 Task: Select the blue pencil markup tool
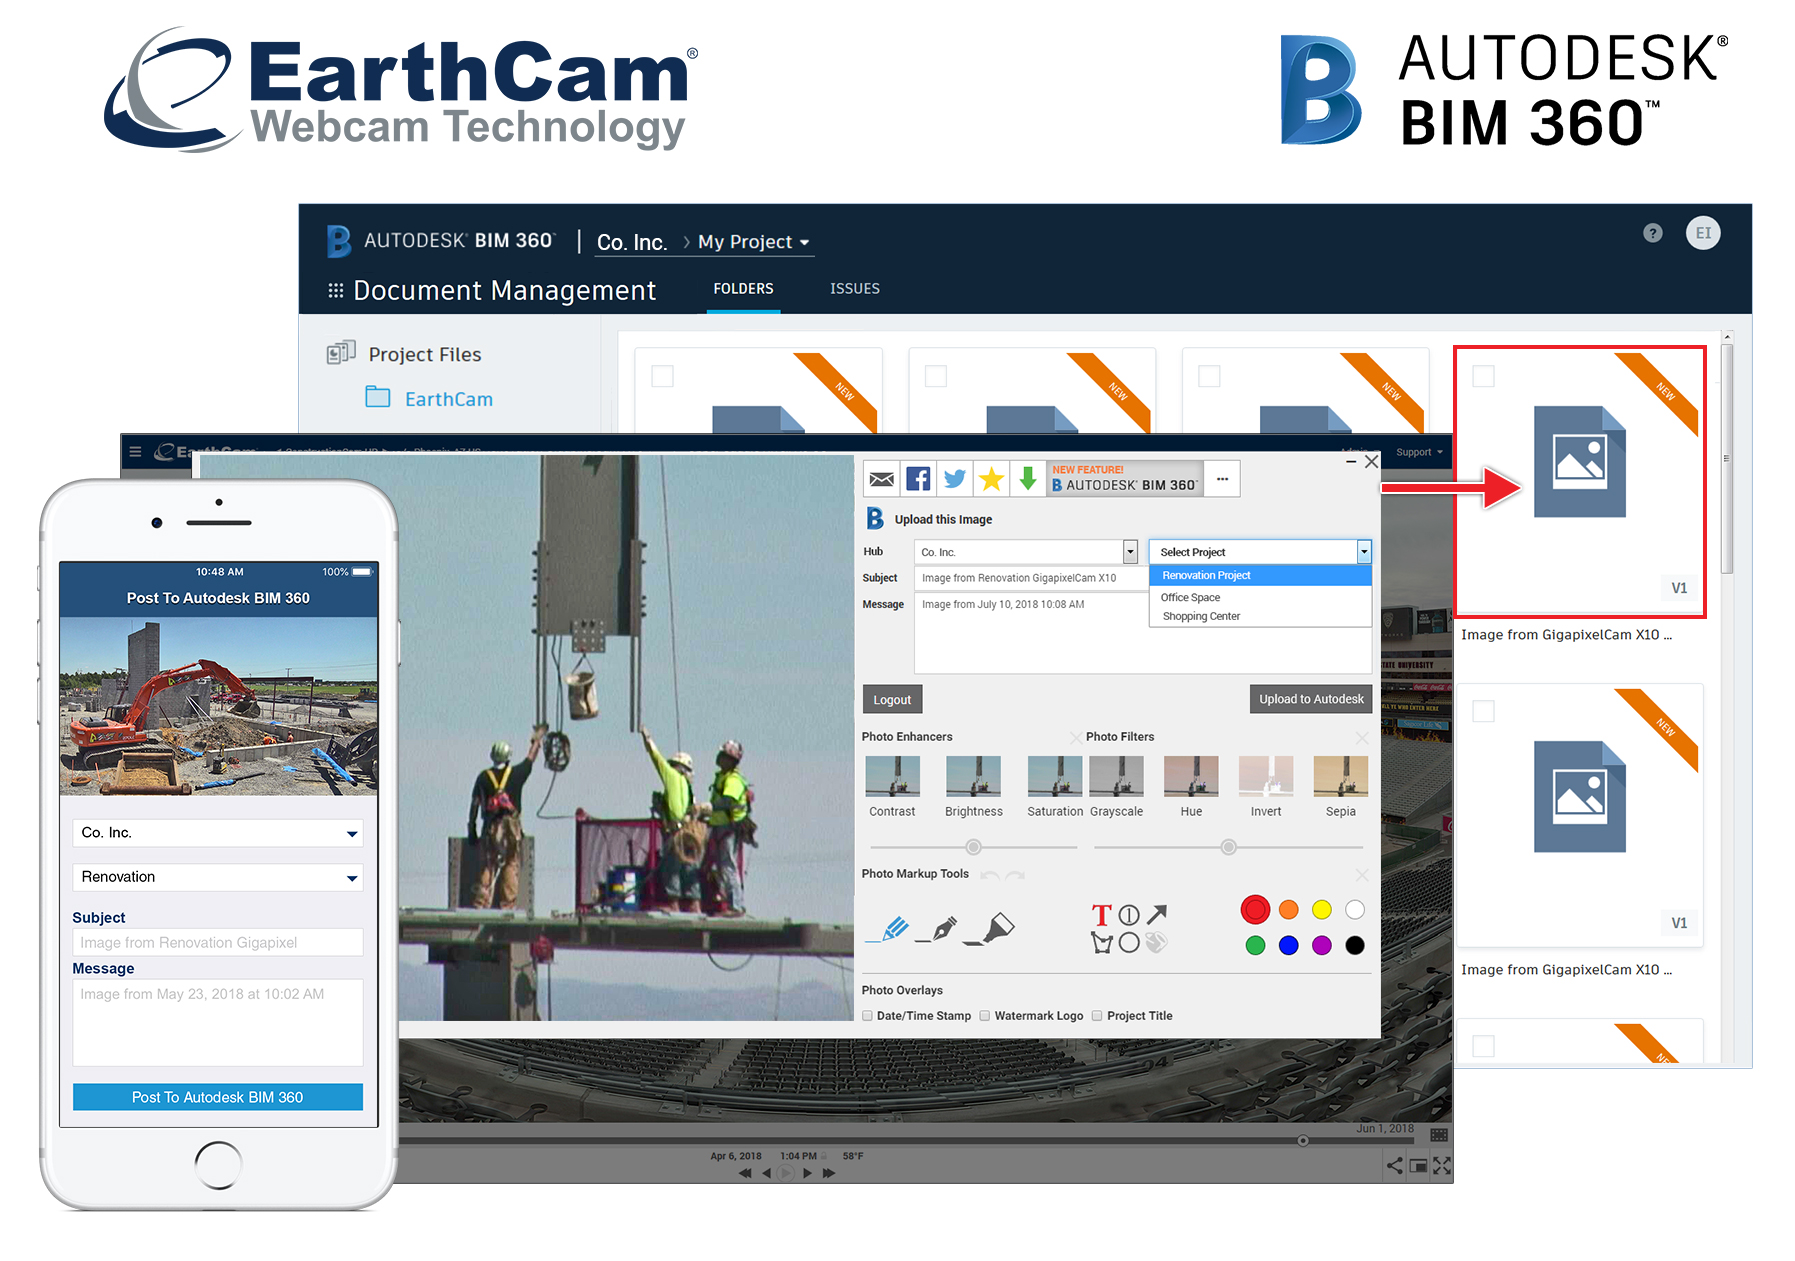click(888, 930)
